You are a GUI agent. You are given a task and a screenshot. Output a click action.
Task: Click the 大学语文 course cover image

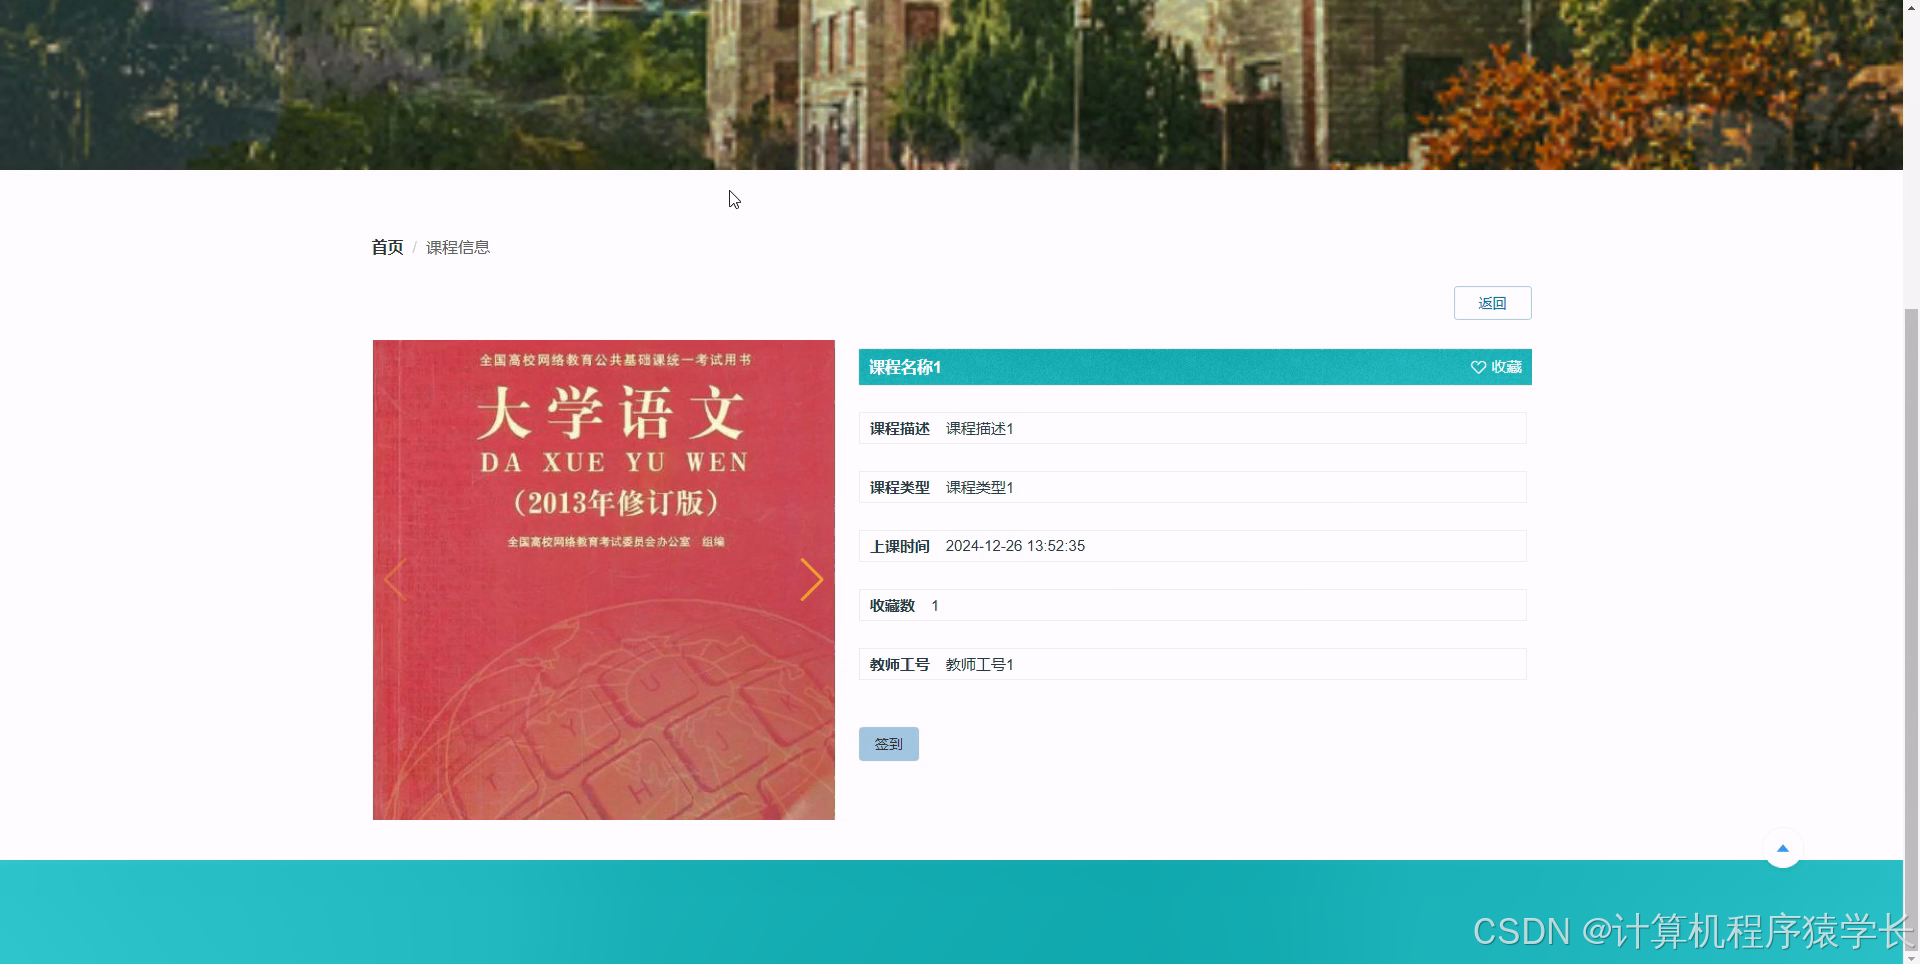click(603, 580)
